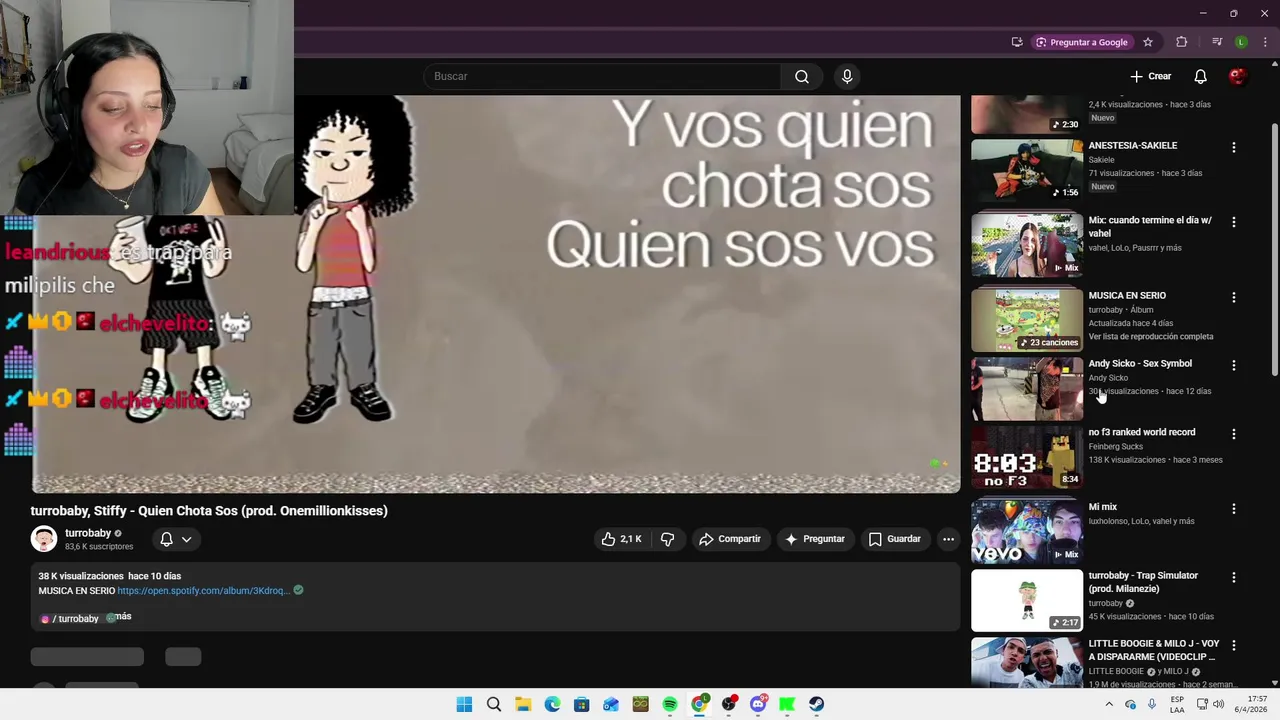The image size is (1280, 720).
Task: Open Chrome three-dot menu
Action: pos(1265,42)
